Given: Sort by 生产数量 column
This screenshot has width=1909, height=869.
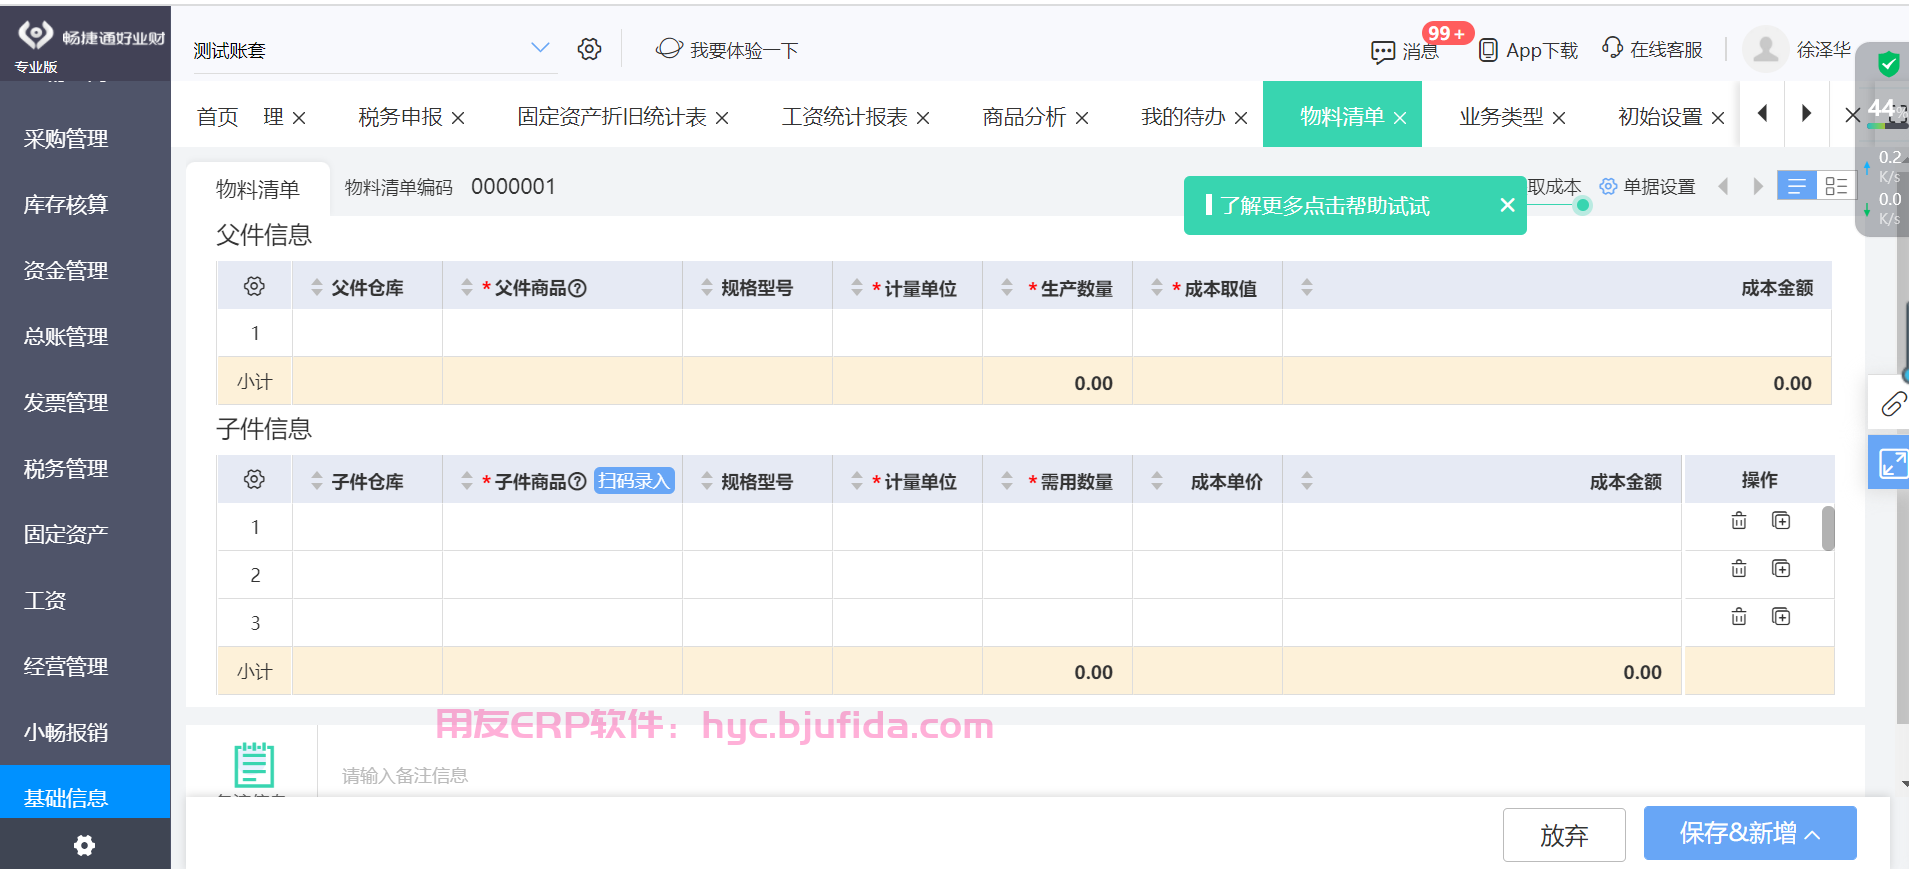Looking at the screenshot, I should click(x=1006, y=288).
